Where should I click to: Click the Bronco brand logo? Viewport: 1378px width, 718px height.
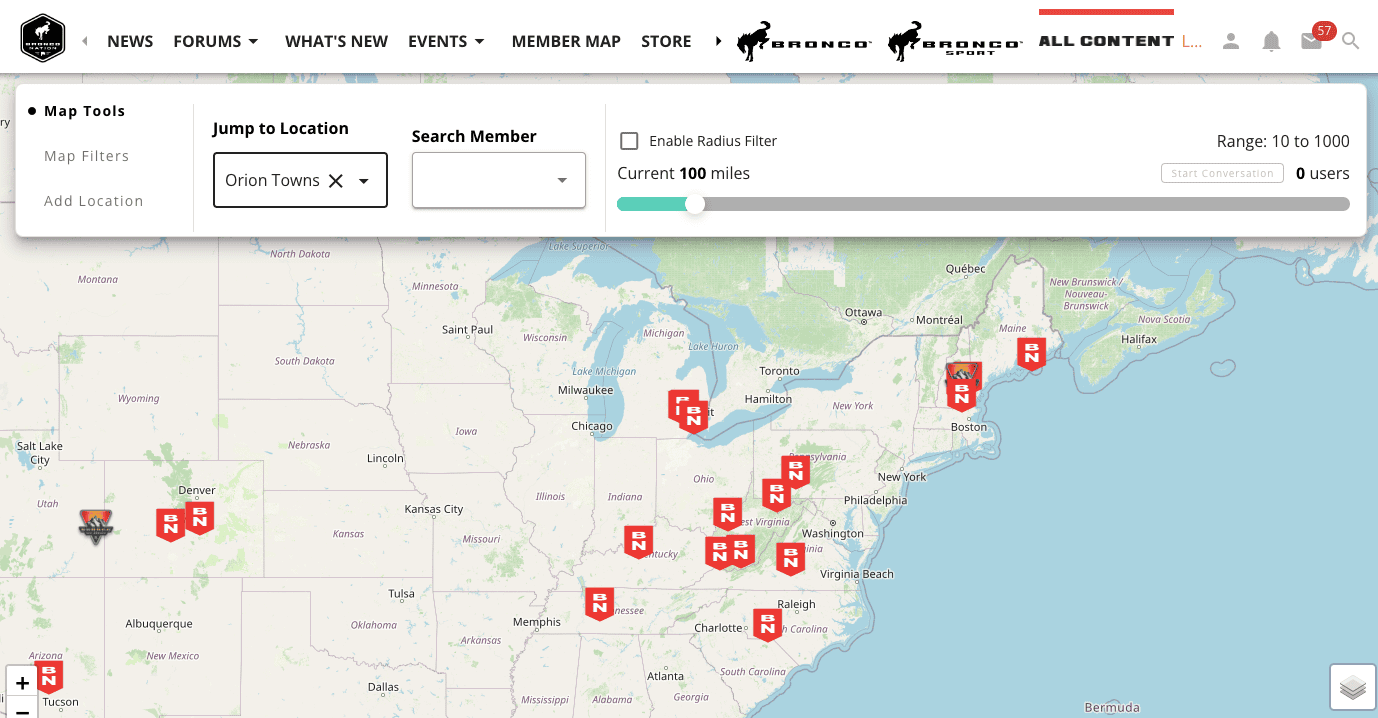click(805, 41)
